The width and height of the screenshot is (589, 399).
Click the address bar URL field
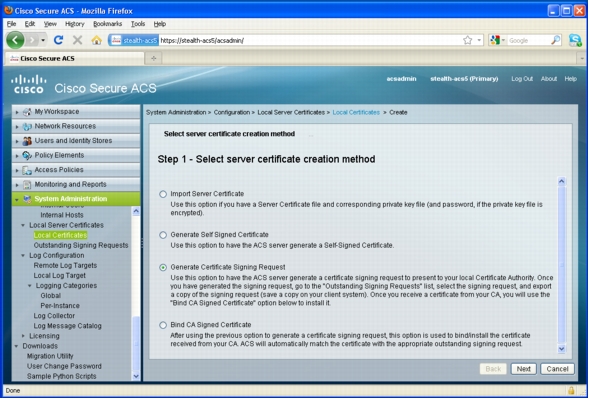click(310, 40)
